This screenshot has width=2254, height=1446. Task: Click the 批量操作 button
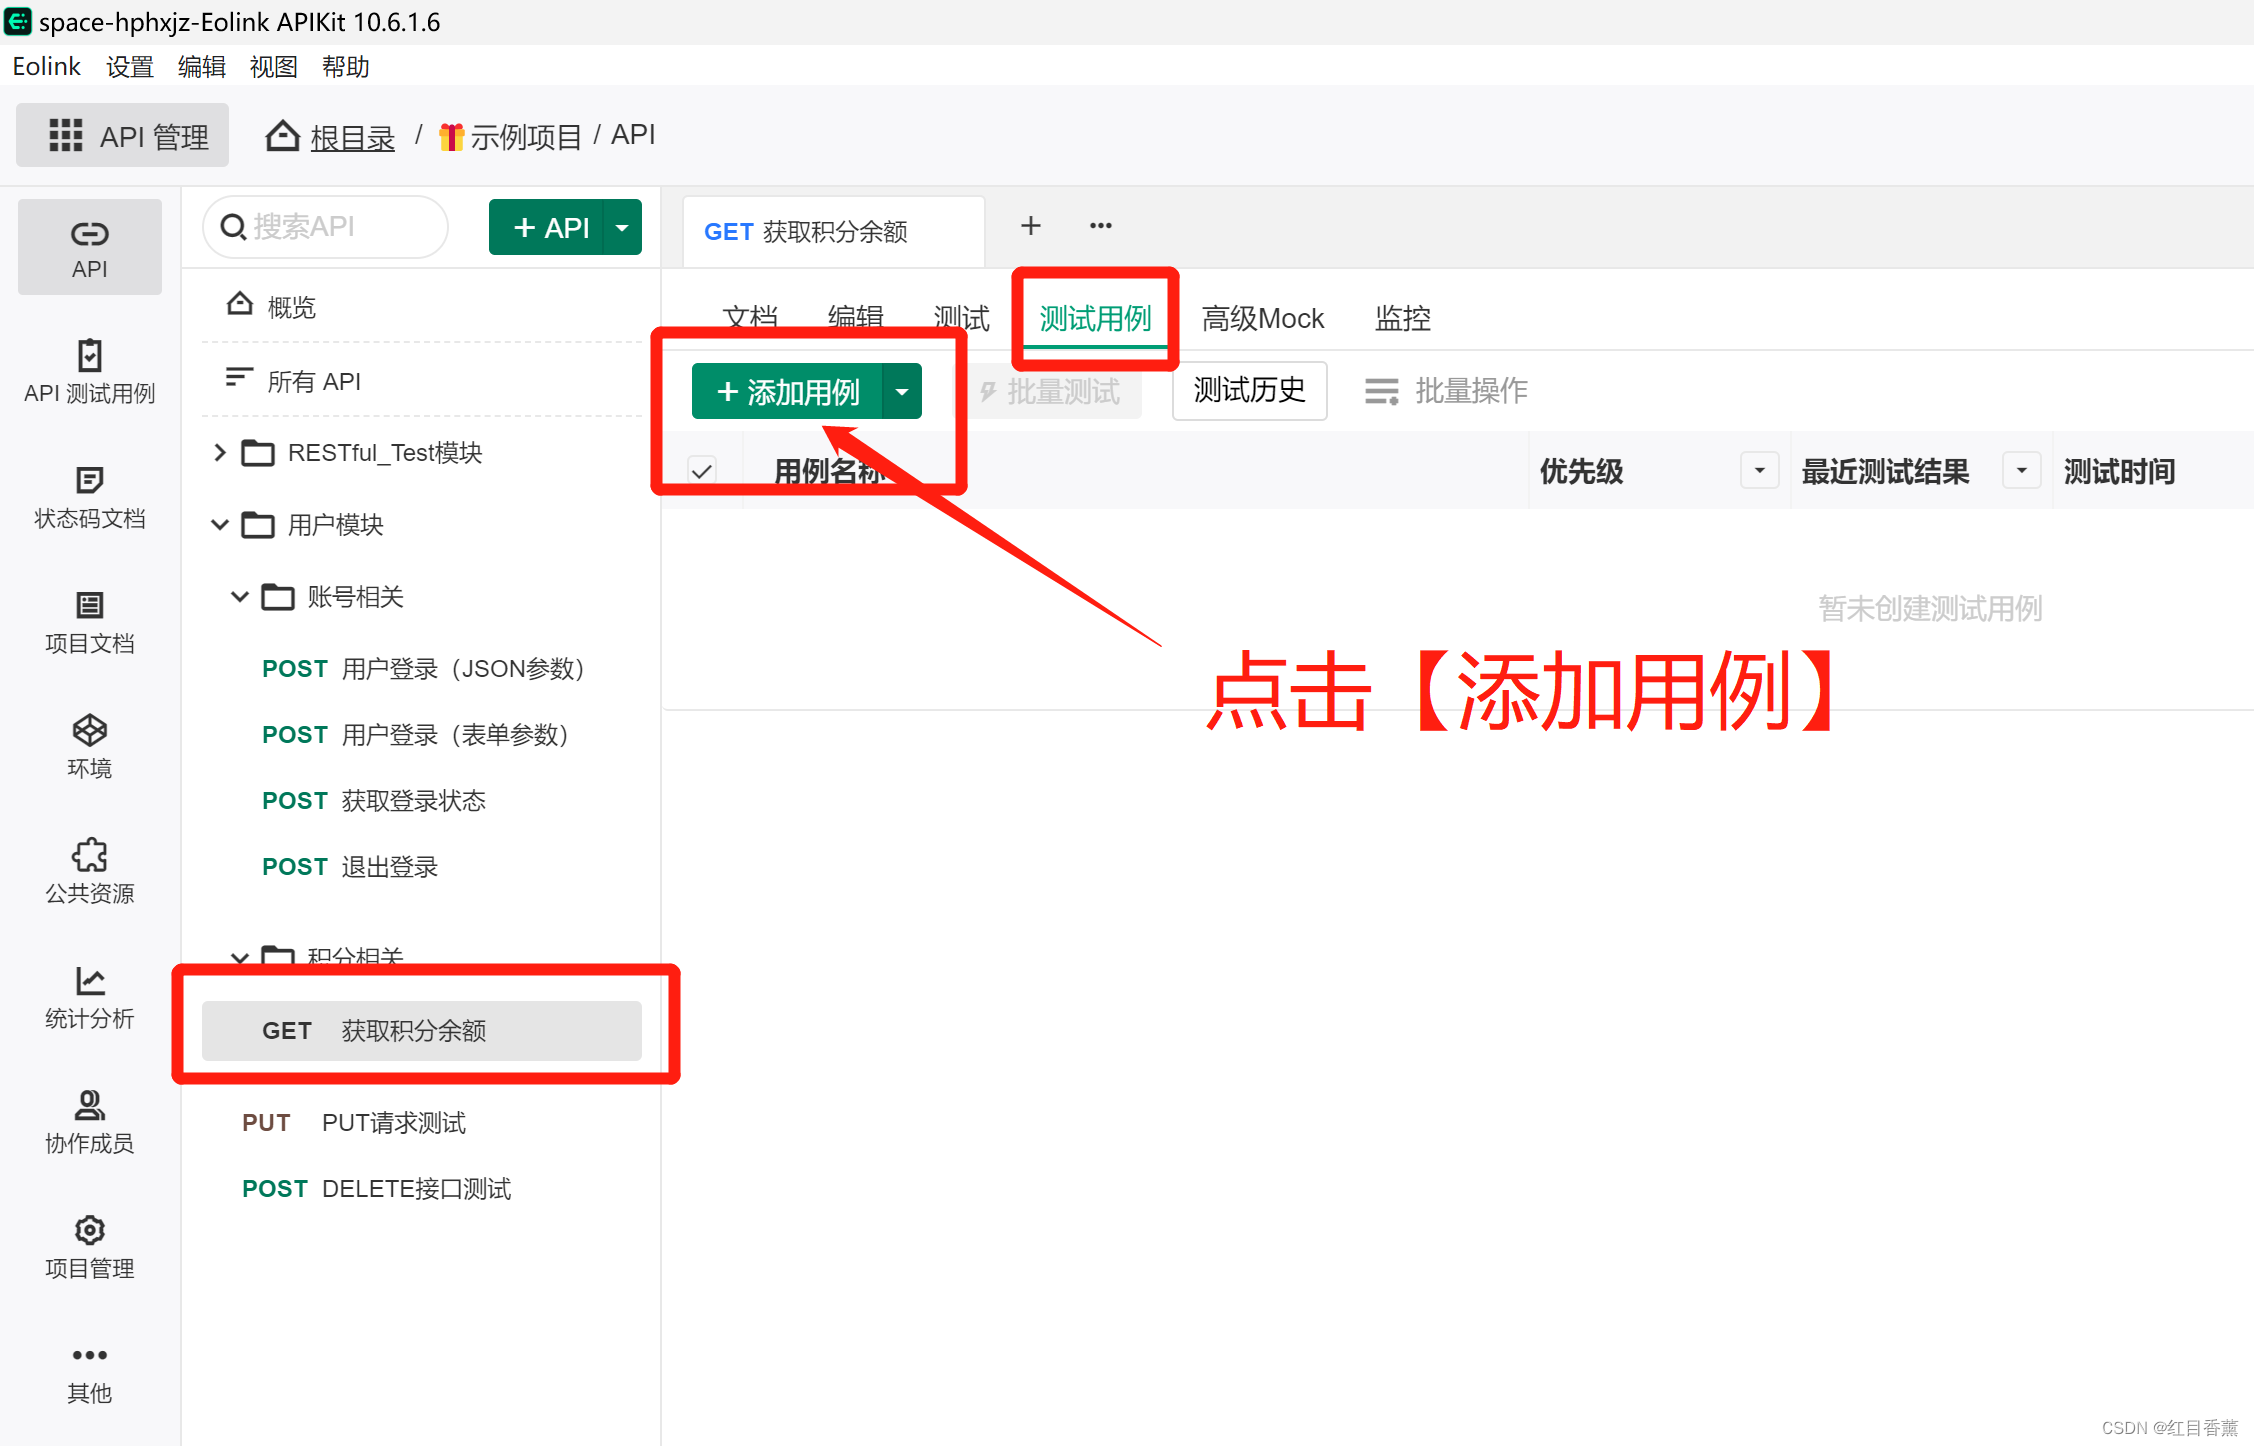pos(1446,391)
